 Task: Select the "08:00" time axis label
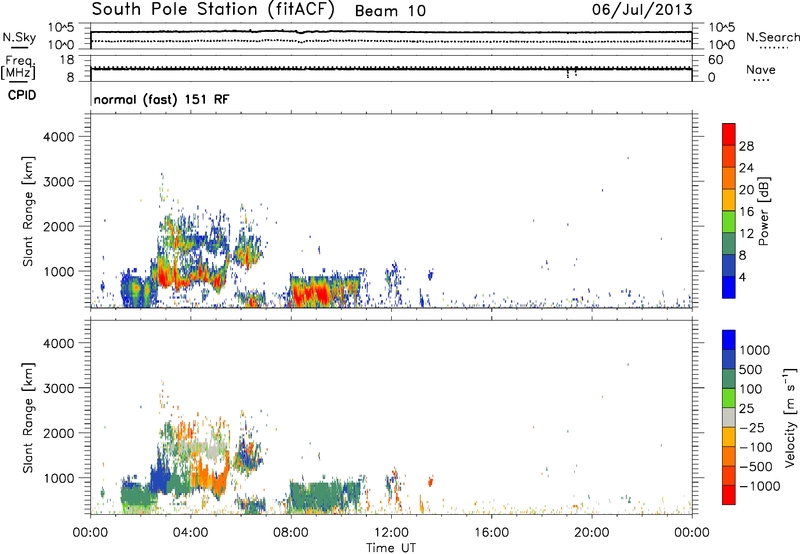click(291, 533)
